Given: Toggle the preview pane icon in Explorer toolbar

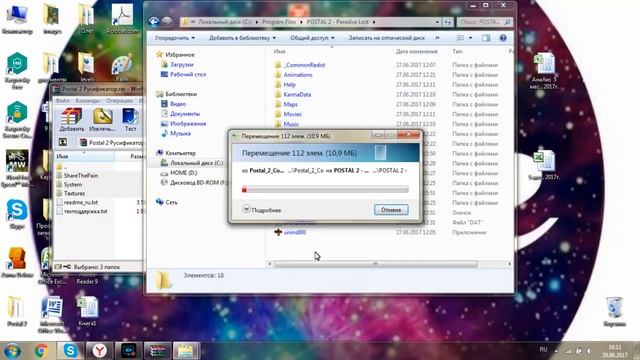Looking at the screenshot, I should (x=486, y=38).
